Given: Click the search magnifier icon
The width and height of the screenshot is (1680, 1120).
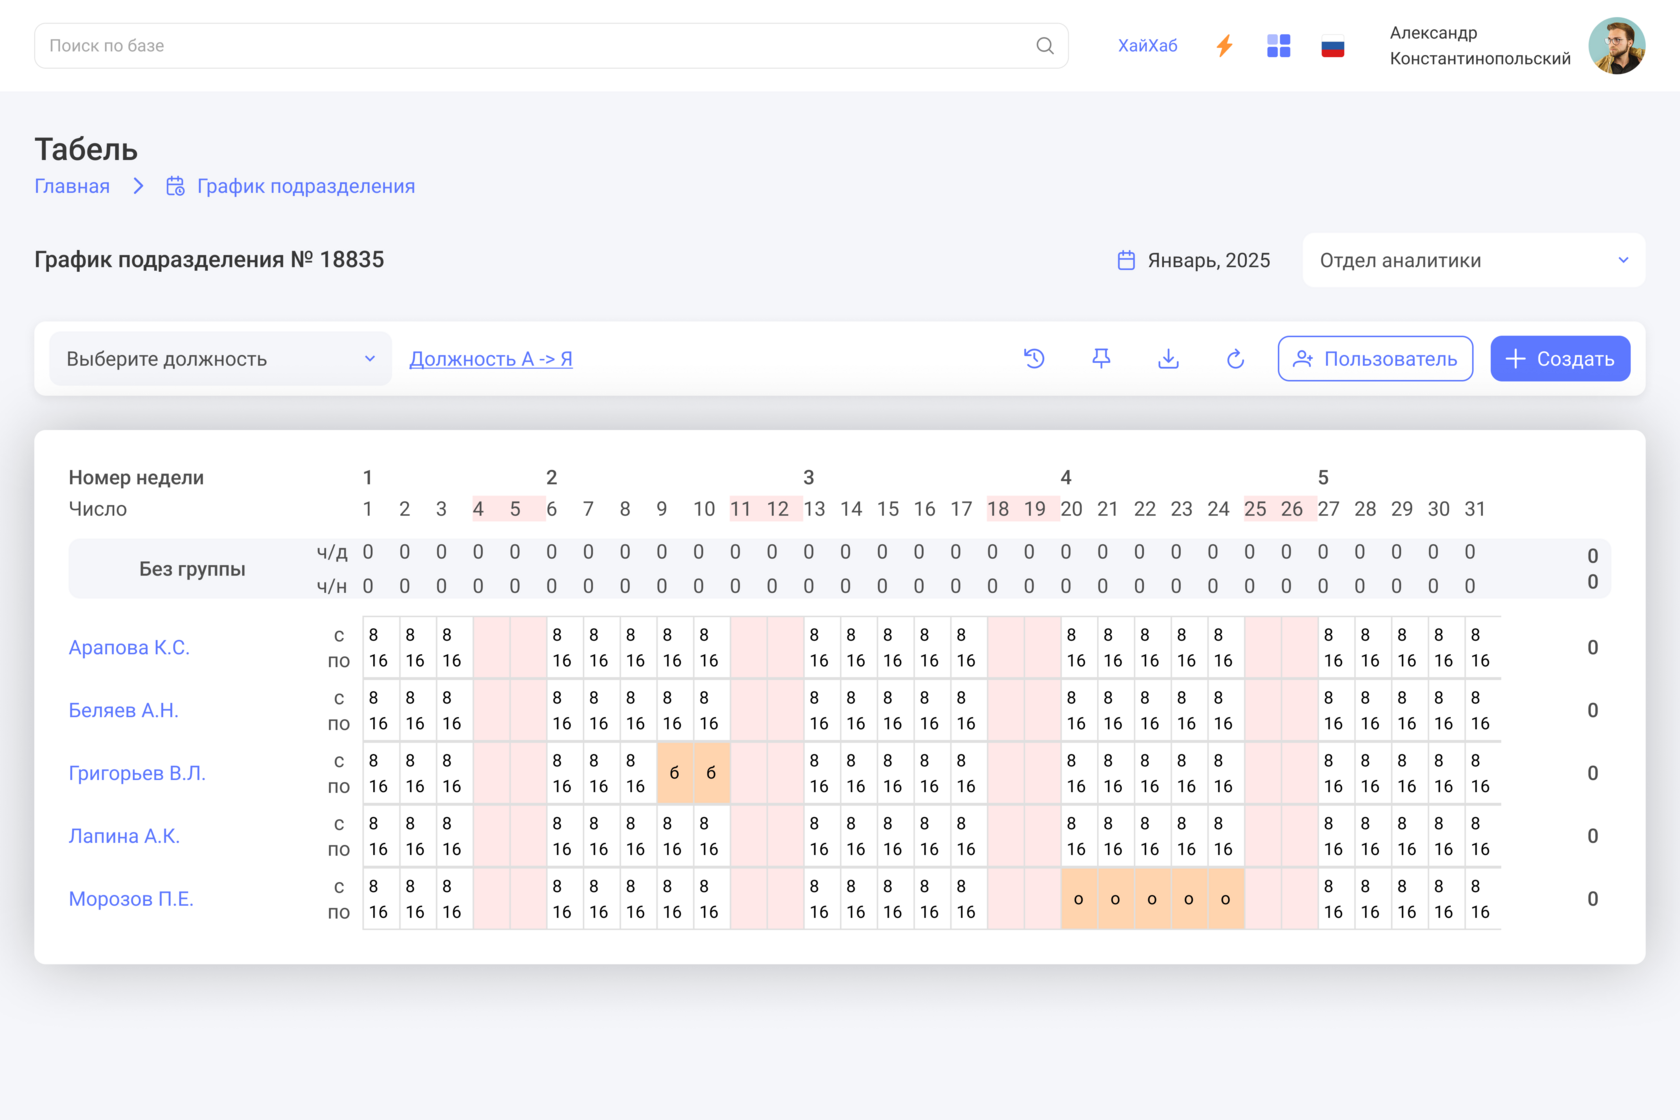Looking at the screenshot, I should [1045, 46].
